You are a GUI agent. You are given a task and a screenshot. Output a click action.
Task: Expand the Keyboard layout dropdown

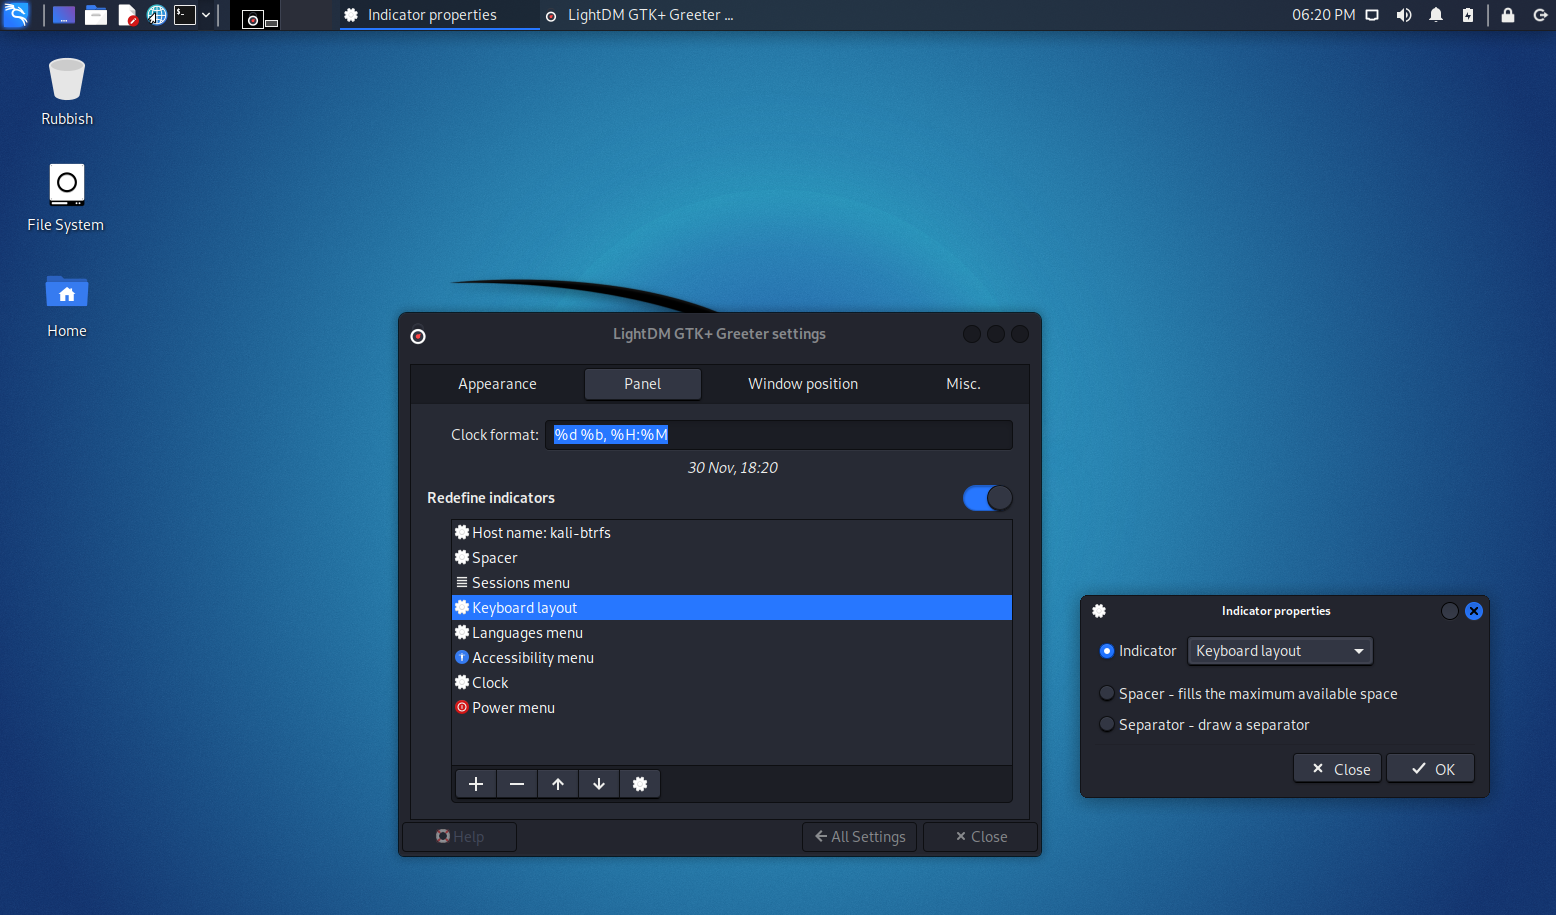tap(1280, 651)
